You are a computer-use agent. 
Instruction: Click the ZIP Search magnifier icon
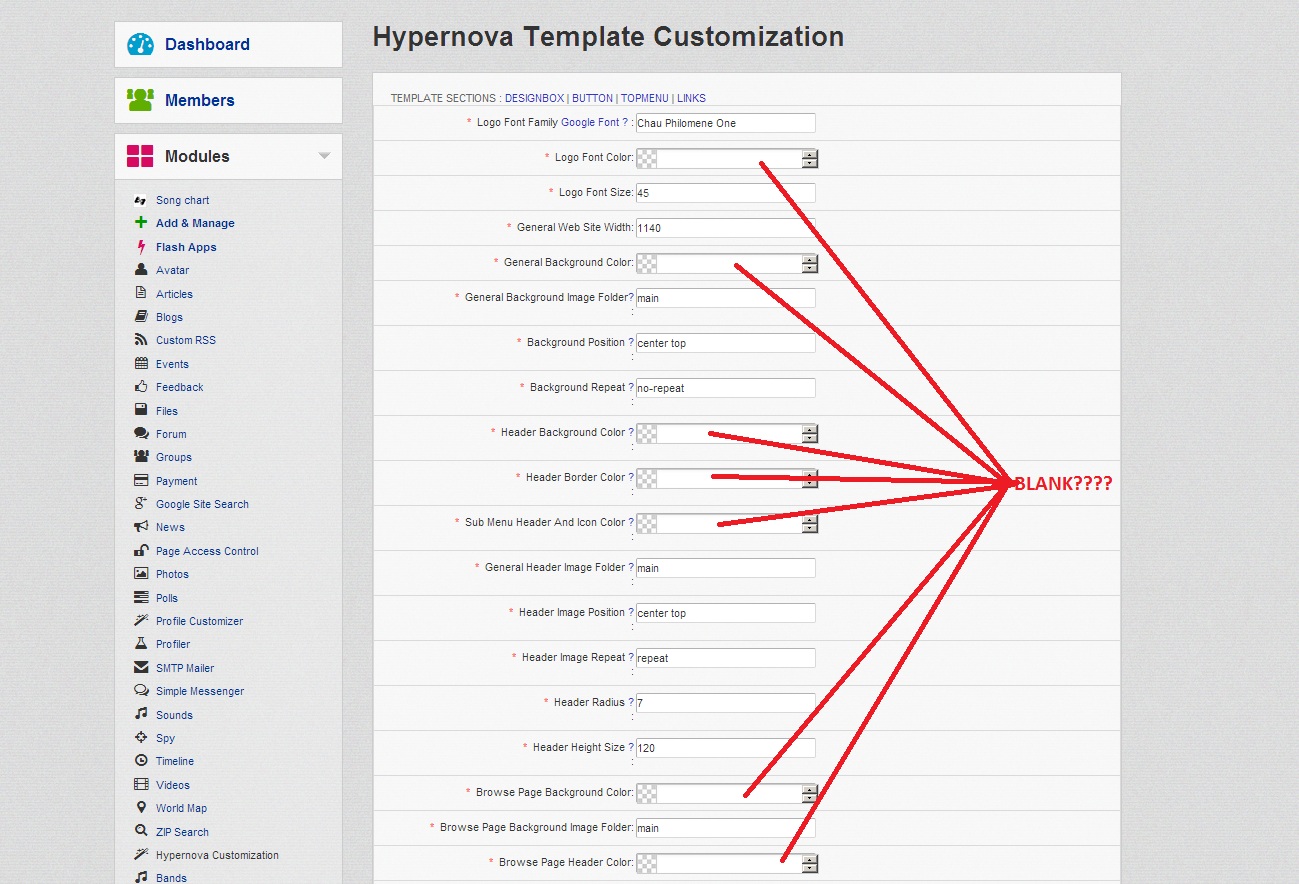(x=141, y=832)
